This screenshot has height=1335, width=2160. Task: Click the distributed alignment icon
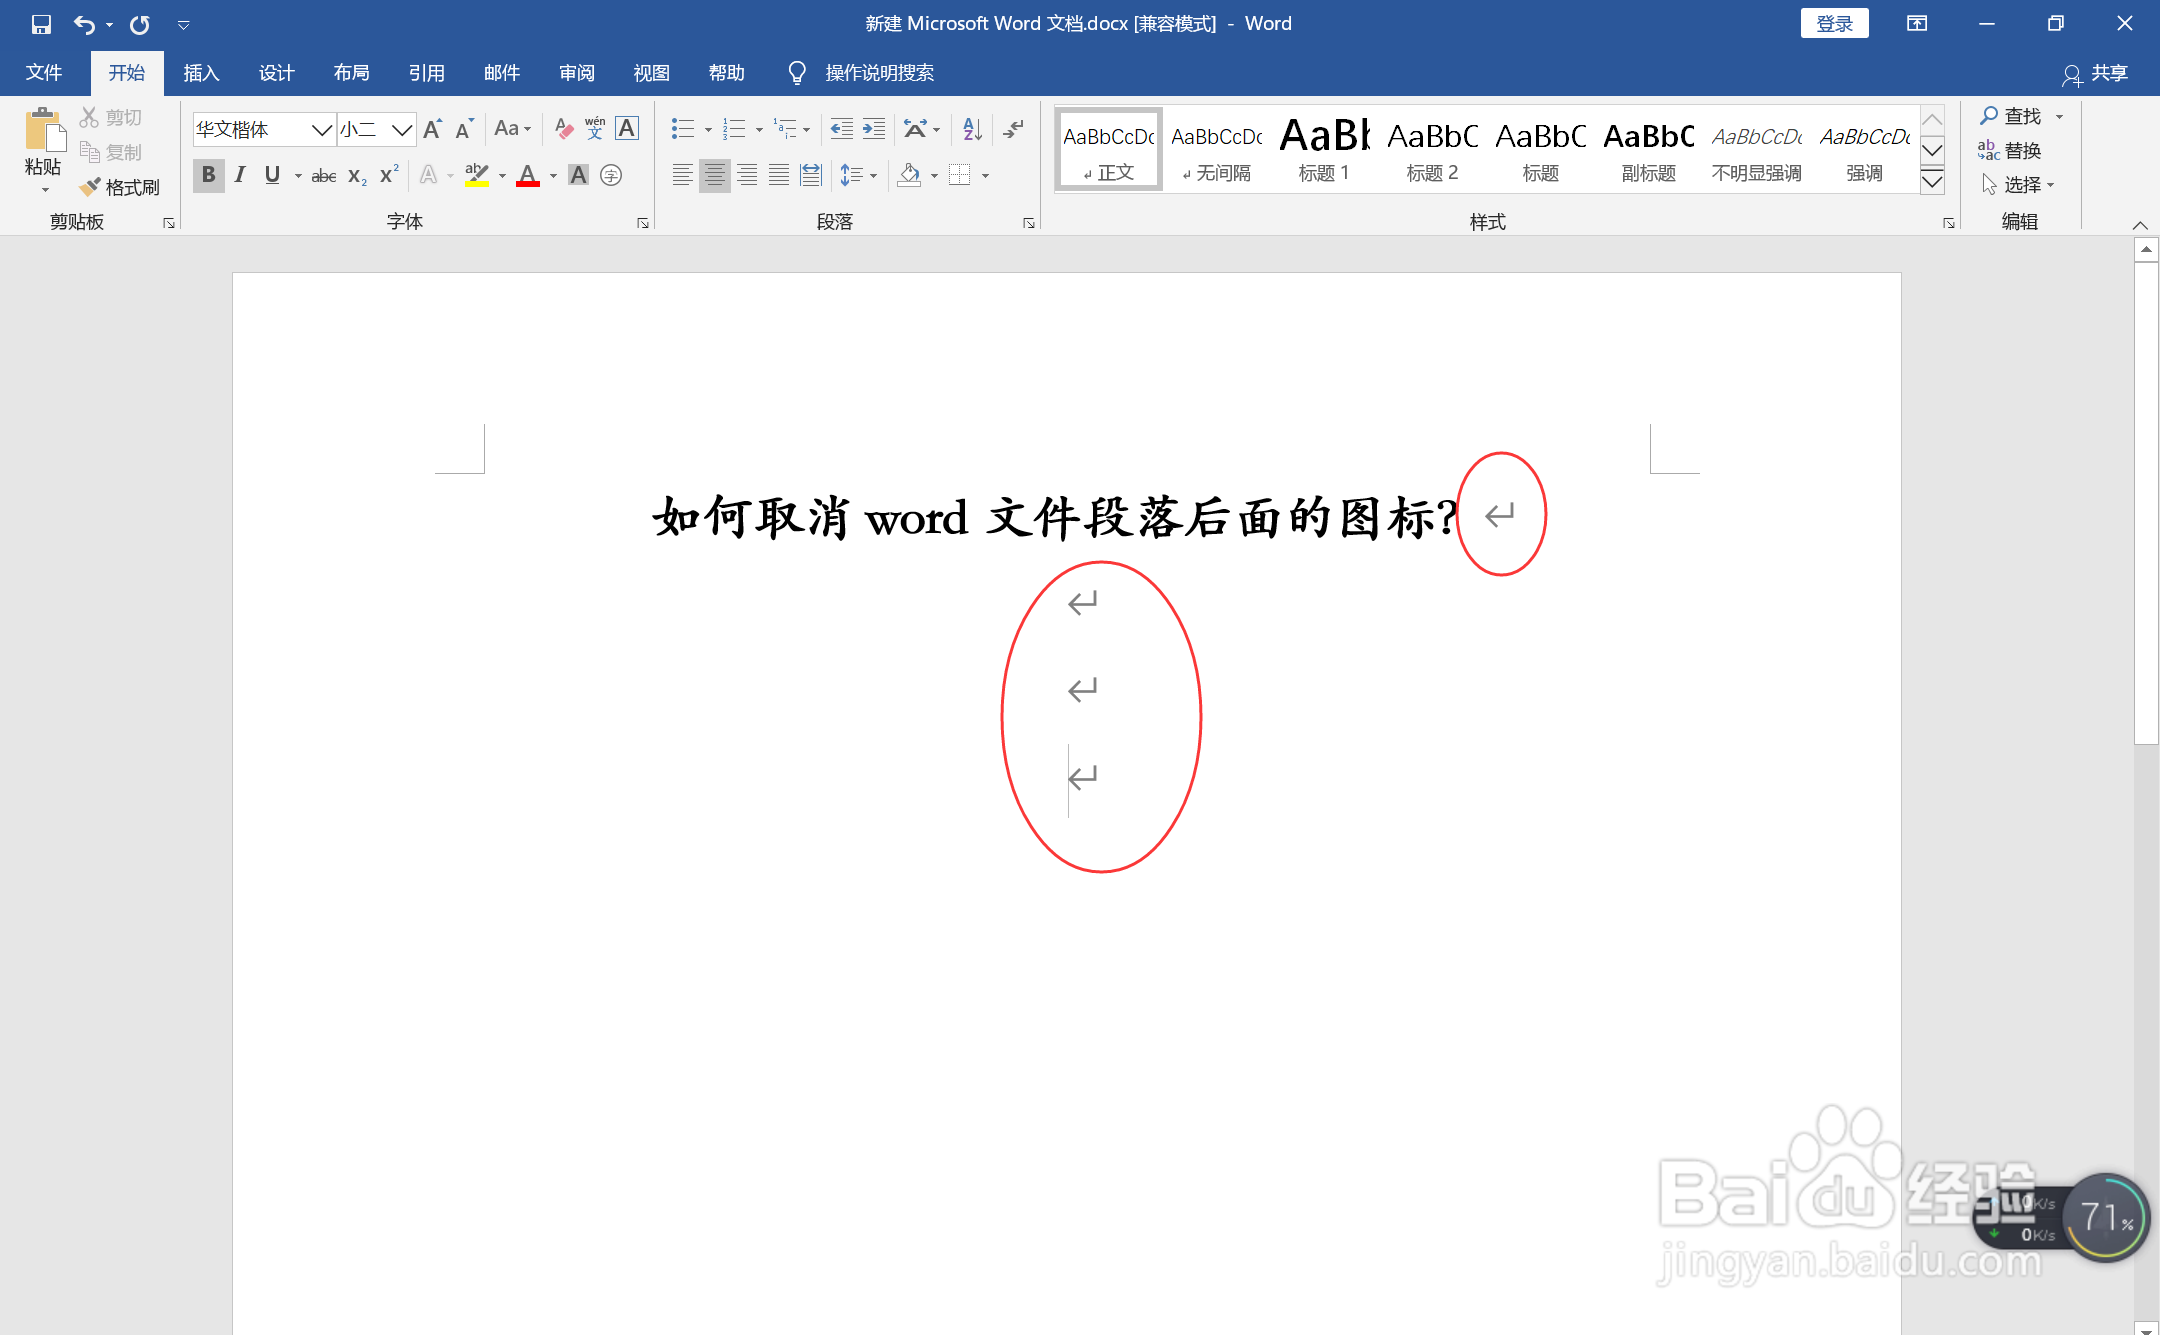point(811,176)
